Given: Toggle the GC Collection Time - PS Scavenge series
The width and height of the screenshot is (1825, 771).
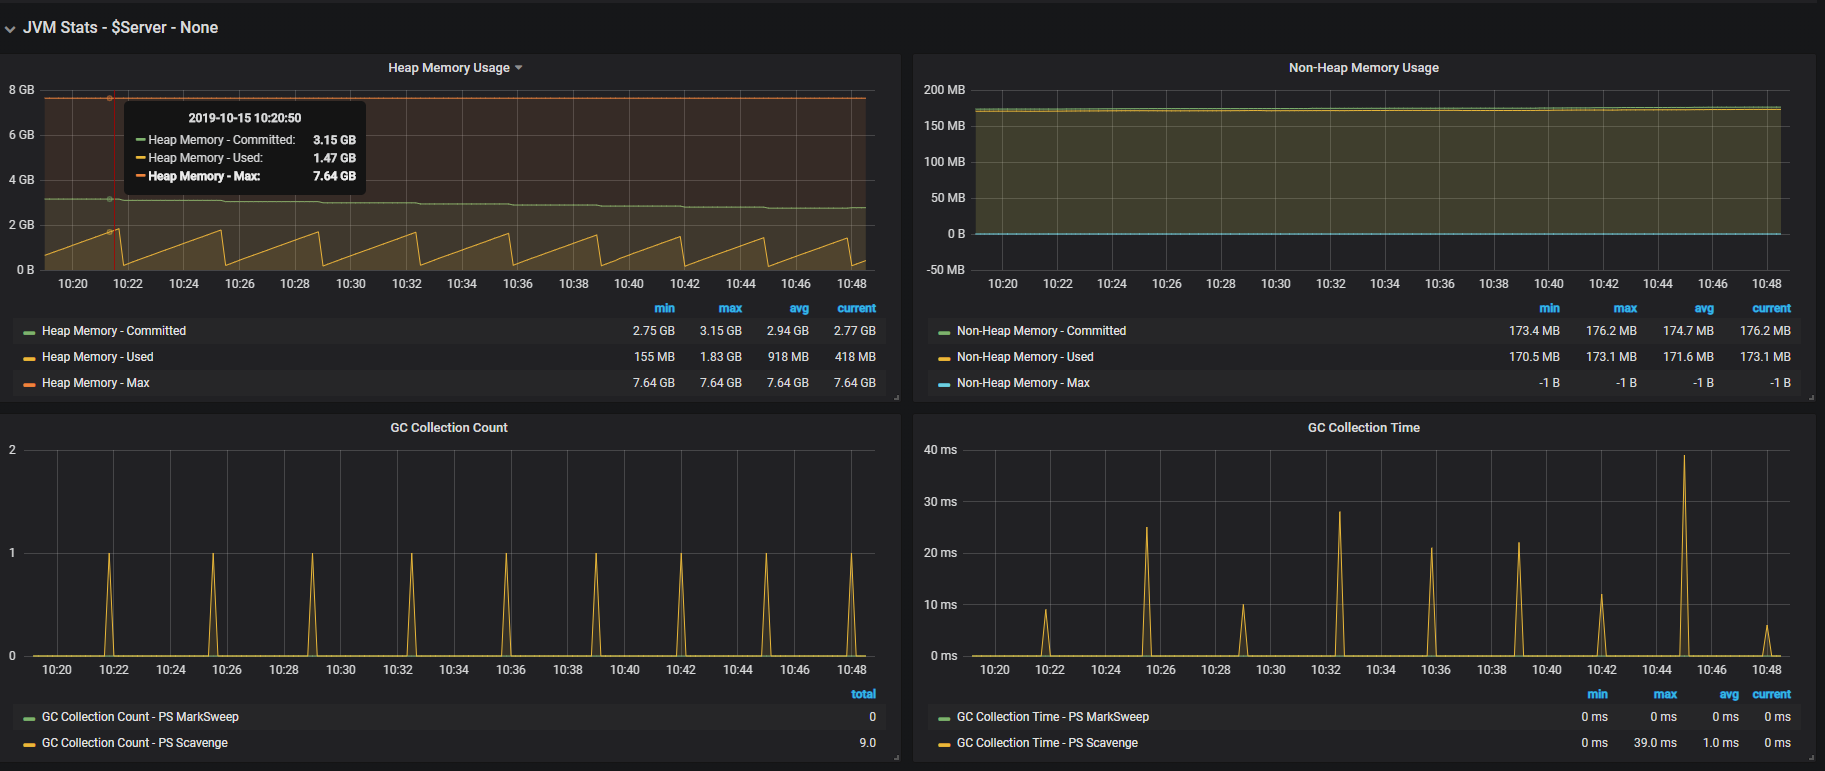Looking at the screenshot, I should coord(1047,743).
